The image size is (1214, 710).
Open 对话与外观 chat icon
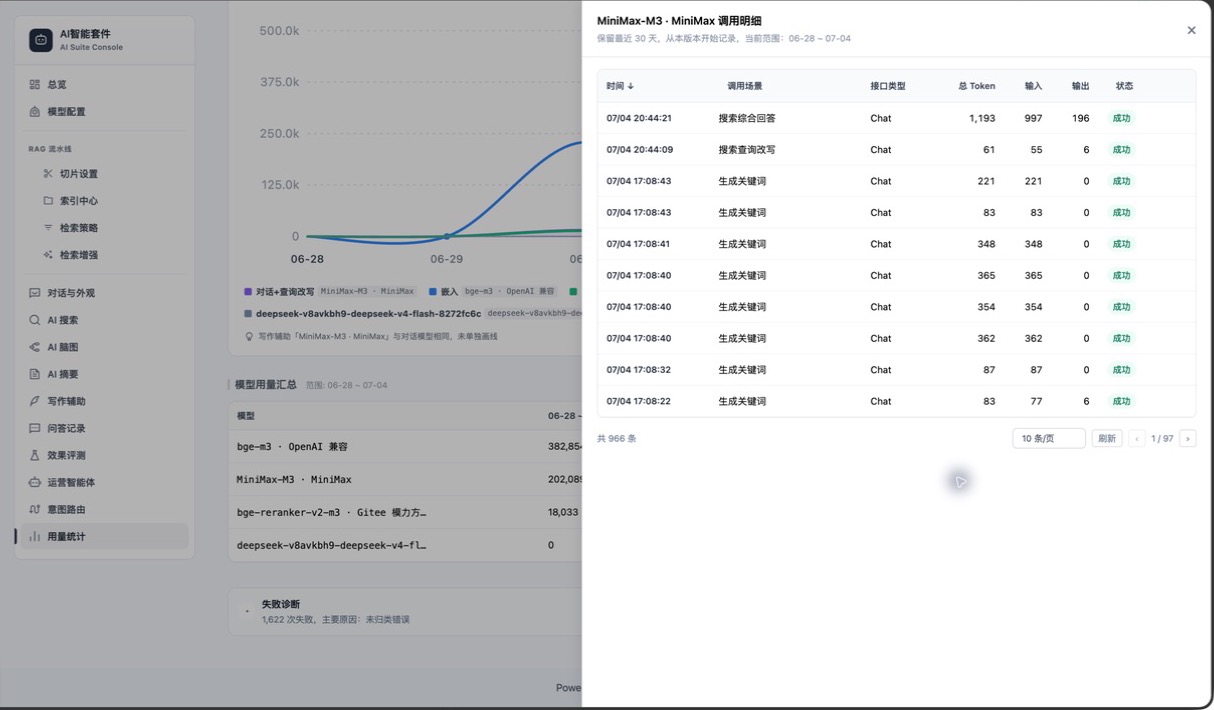(x=35, y=293)
